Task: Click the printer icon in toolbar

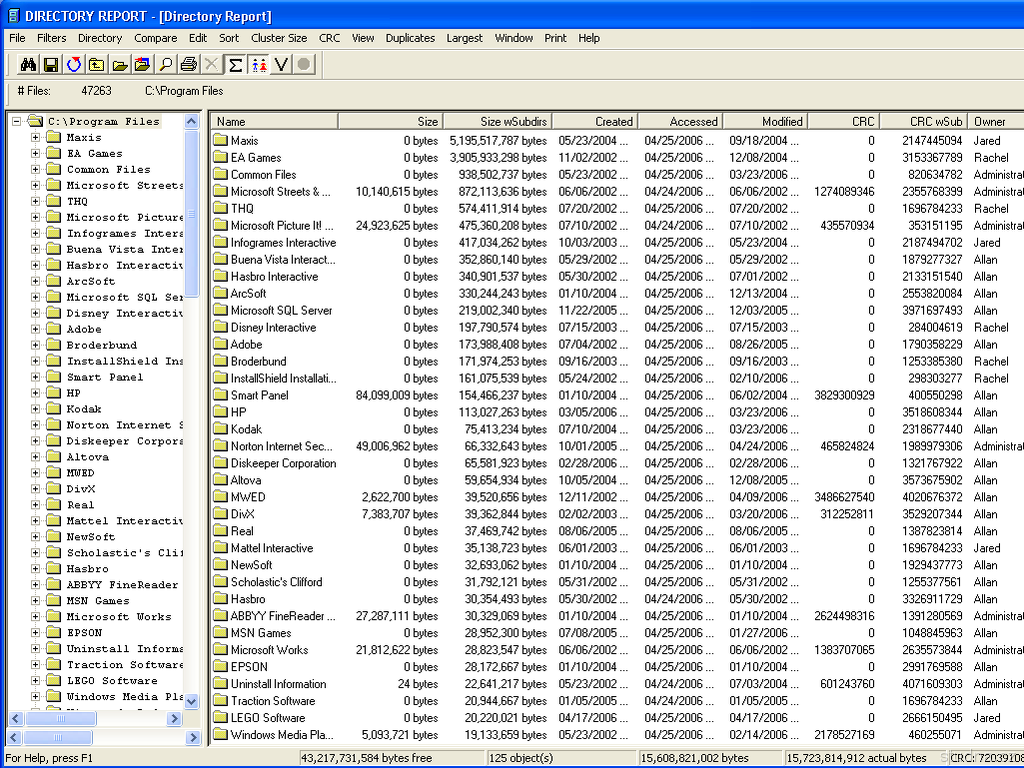Action: click(x=188, y=65)
